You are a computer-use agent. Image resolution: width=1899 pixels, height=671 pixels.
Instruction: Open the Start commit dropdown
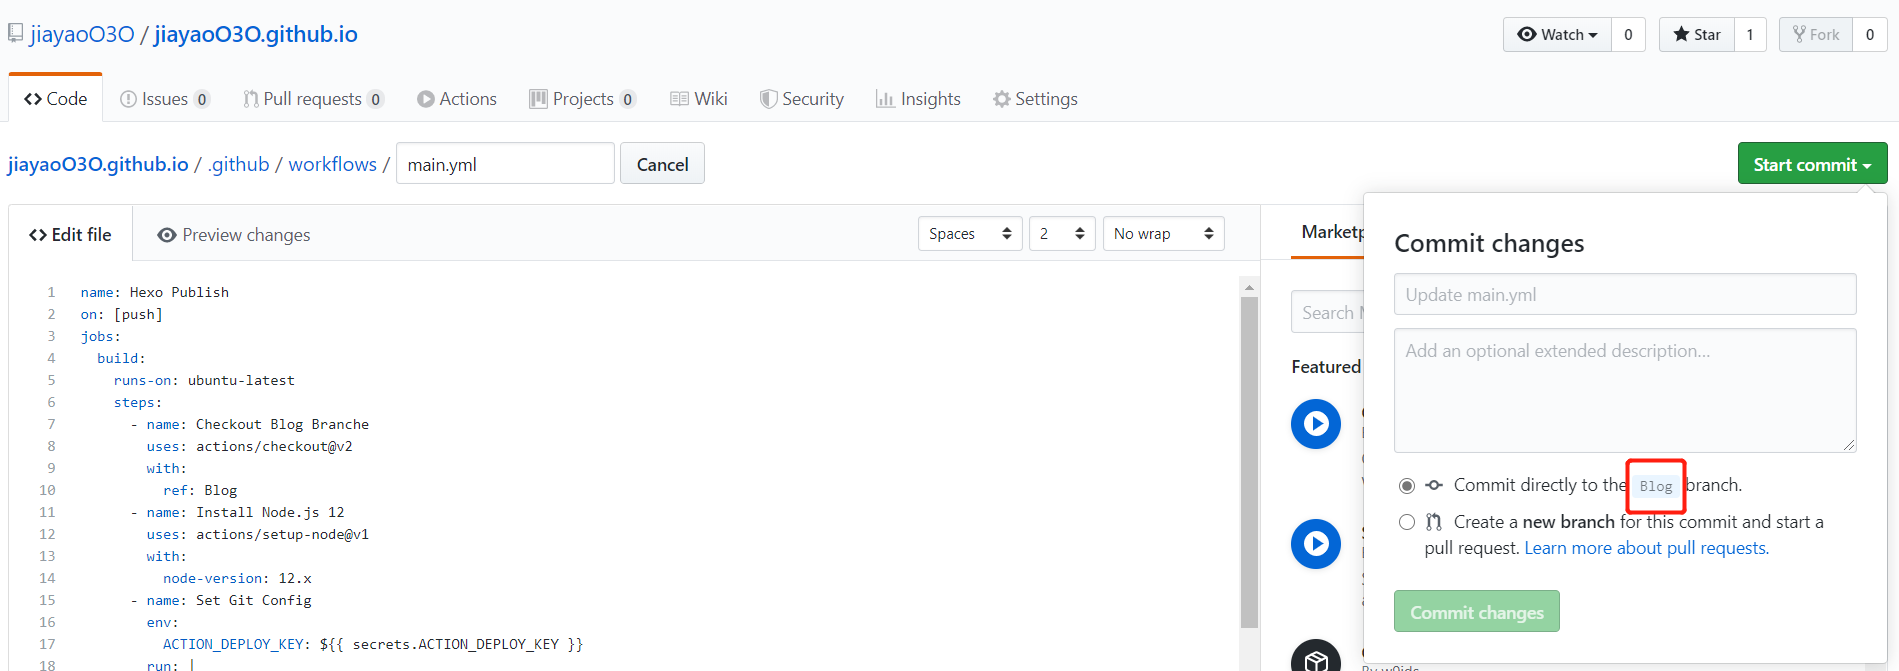[x=1812, y=164]
